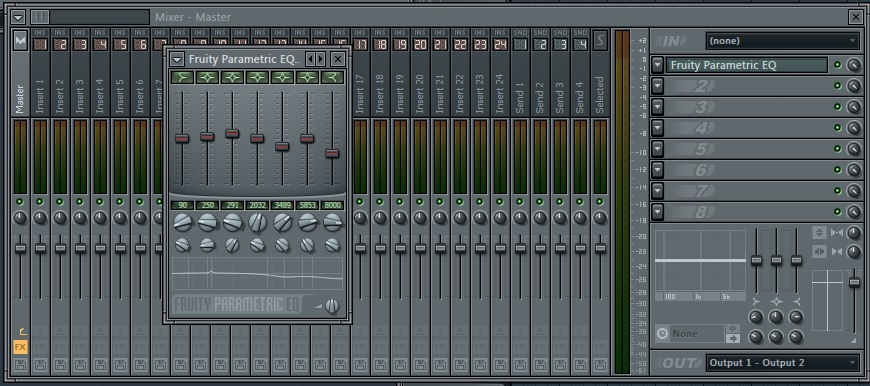Open the OUT dropdown showing Output 1 - Output 2
This screenshot has height=386, width=870.
(x=782, y=363)
